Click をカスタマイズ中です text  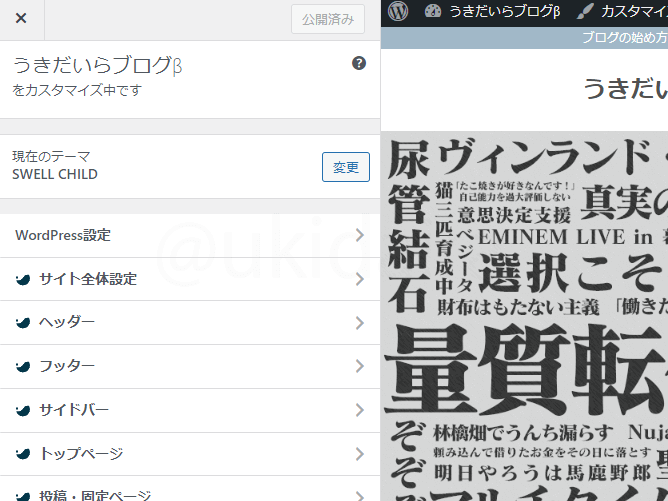point(77,90)
